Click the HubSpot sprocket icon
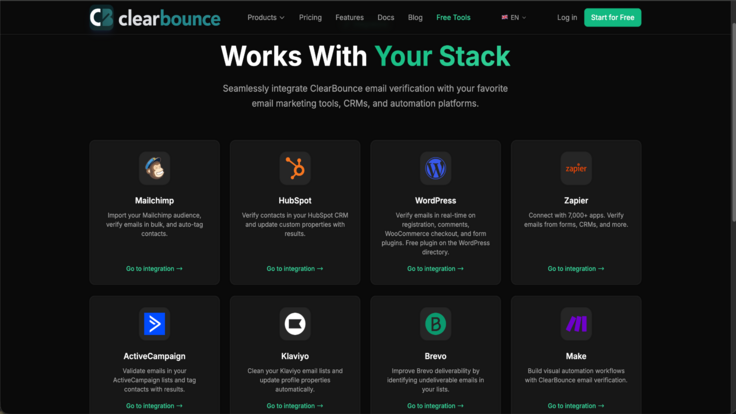The height and width of the screenshot is (414, 736). pos(295,168)
